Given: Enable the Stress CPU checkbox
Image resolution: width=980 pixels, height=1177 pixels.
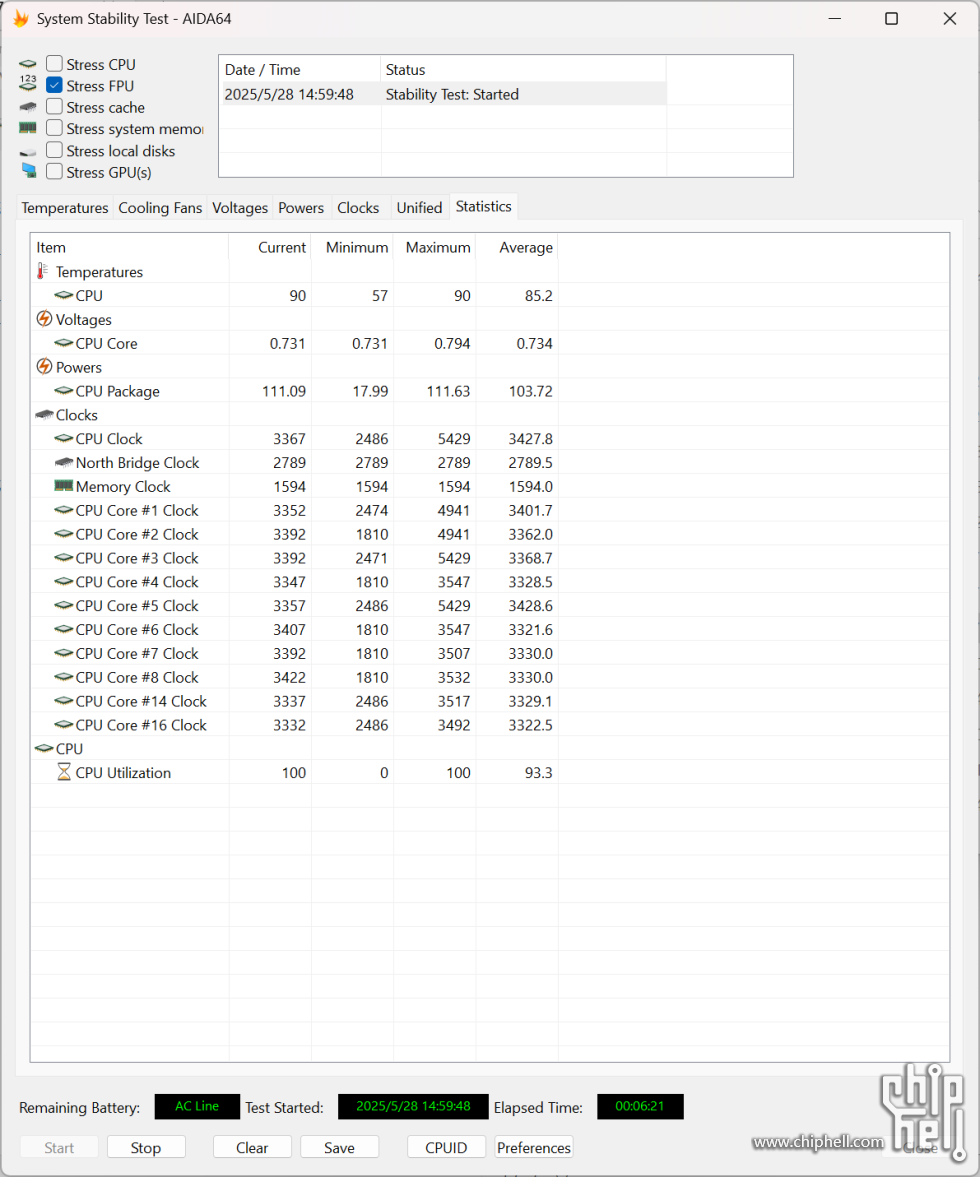Looking at the screenshot, I should coord(54,64).
